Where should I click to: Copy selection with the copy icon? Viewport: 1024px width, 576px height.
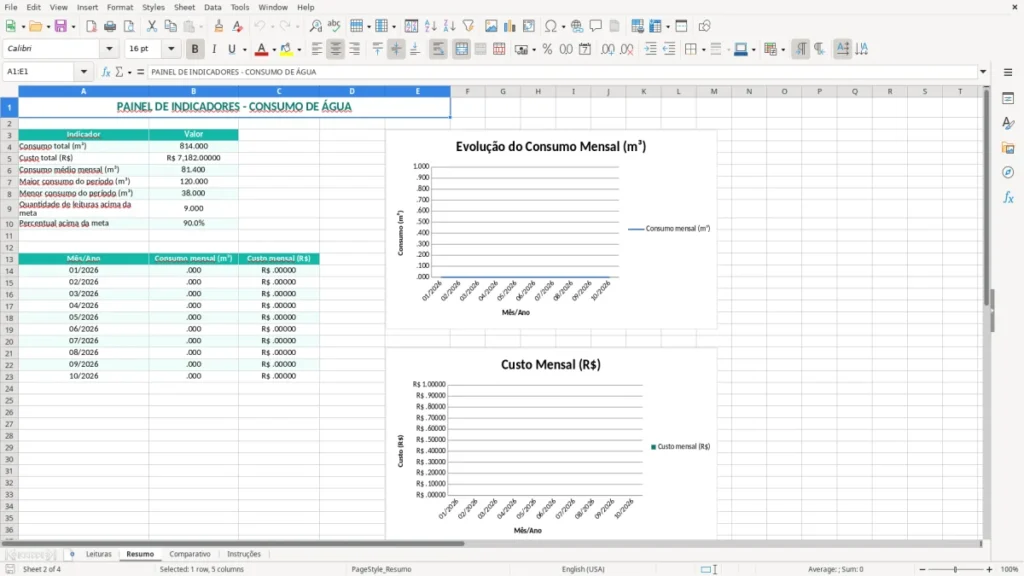[x=170, y=26]
